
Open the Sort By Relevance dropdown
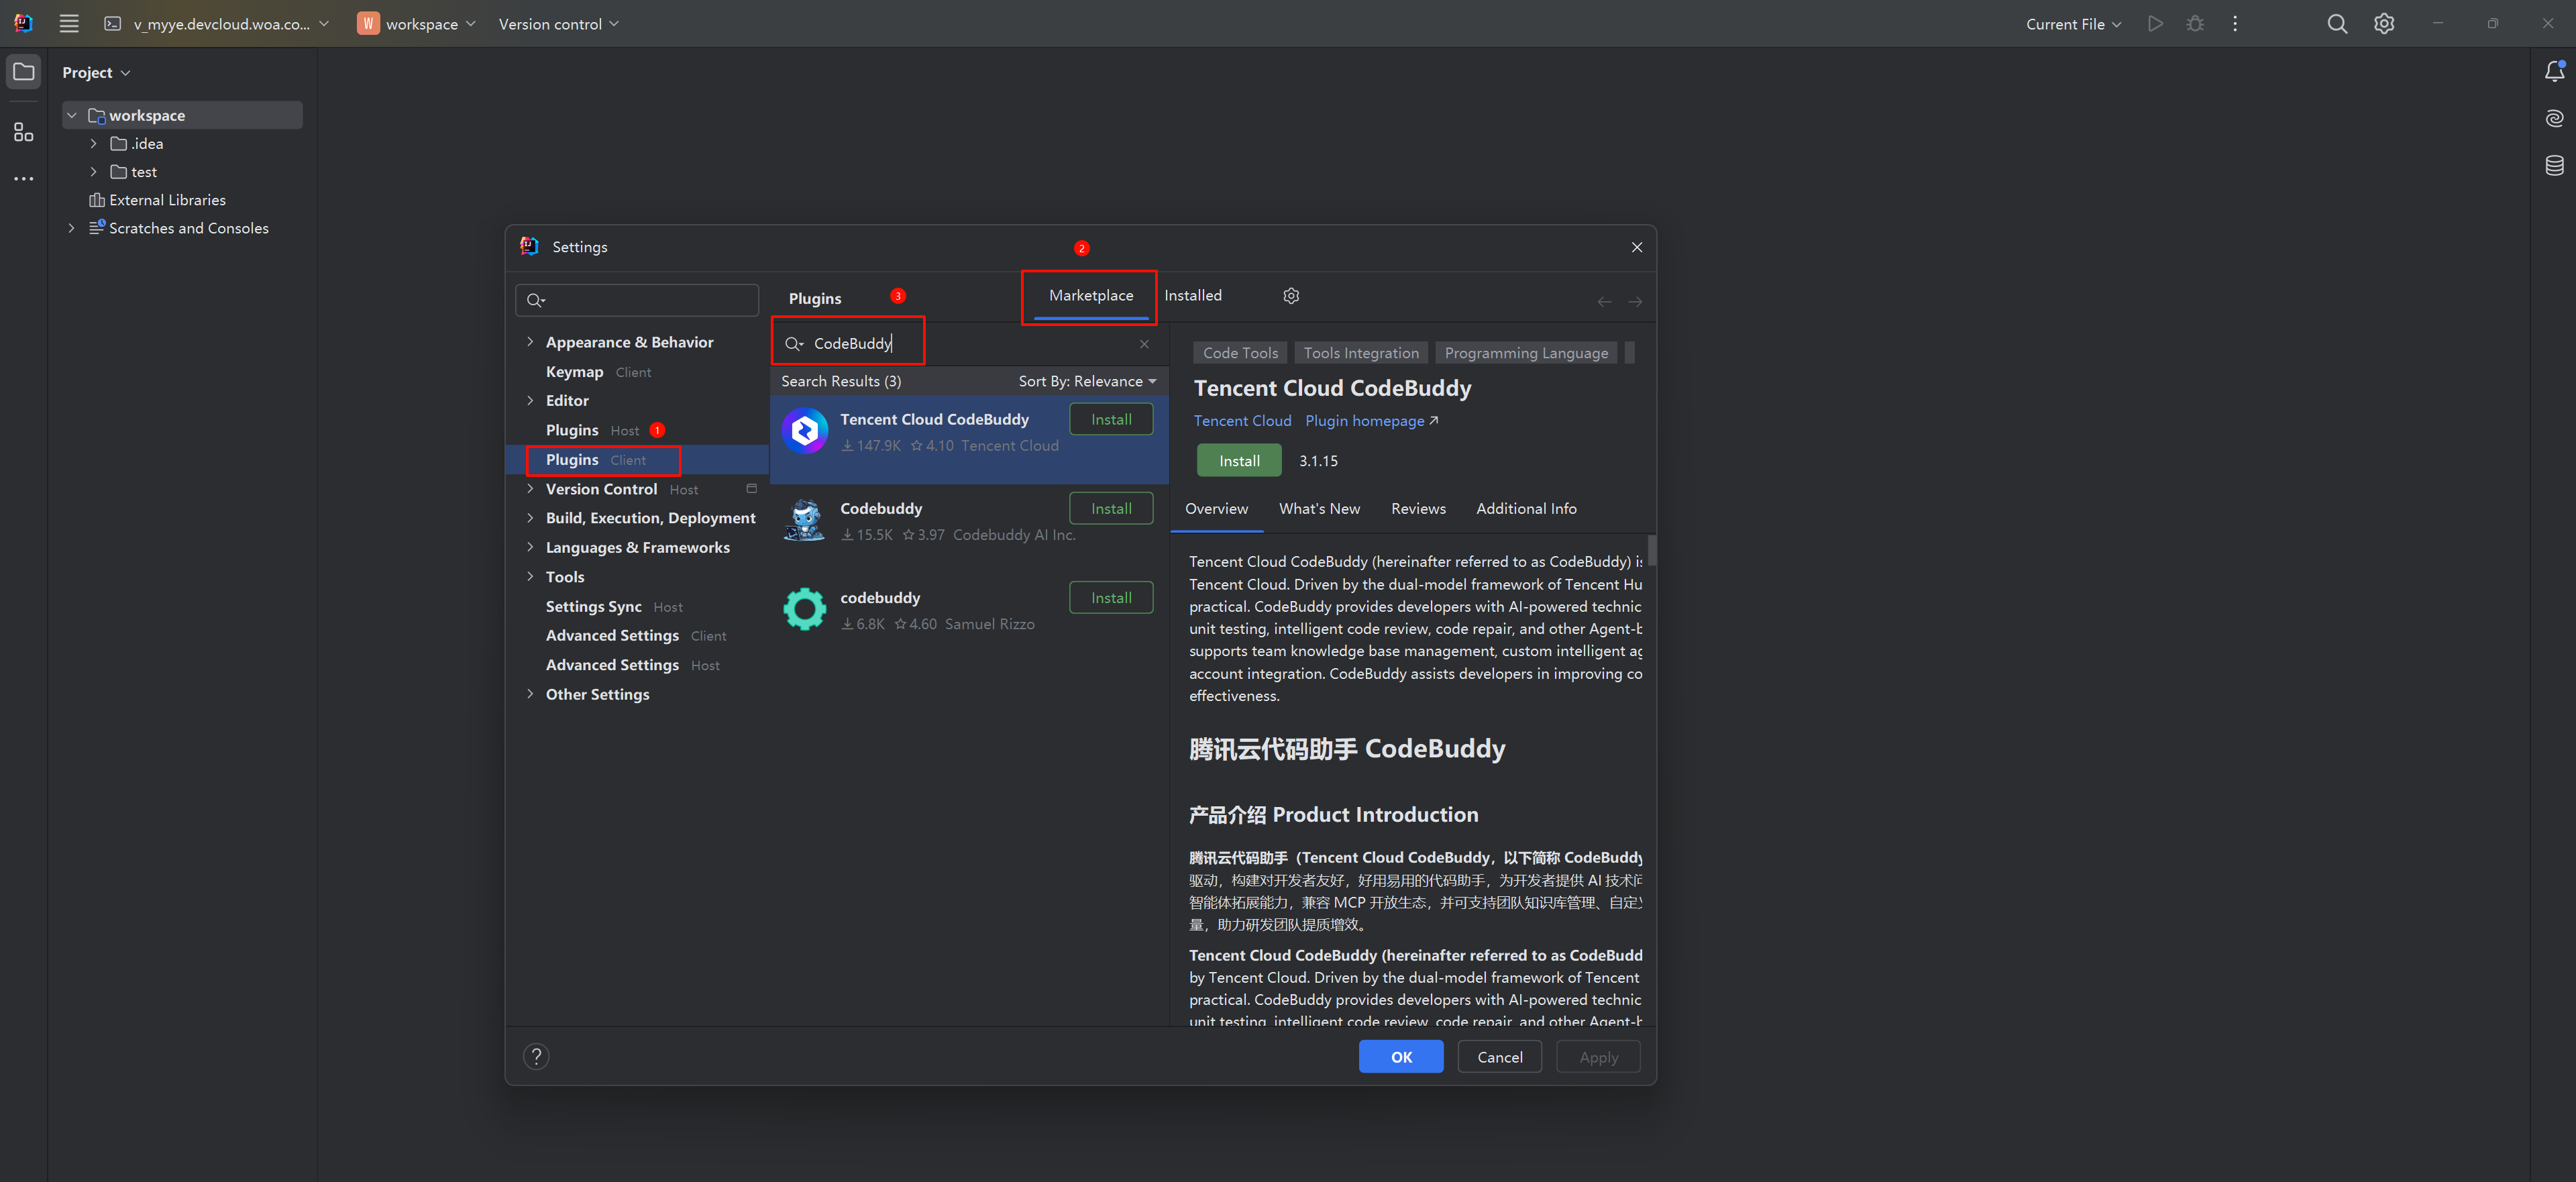(1087, 381)
